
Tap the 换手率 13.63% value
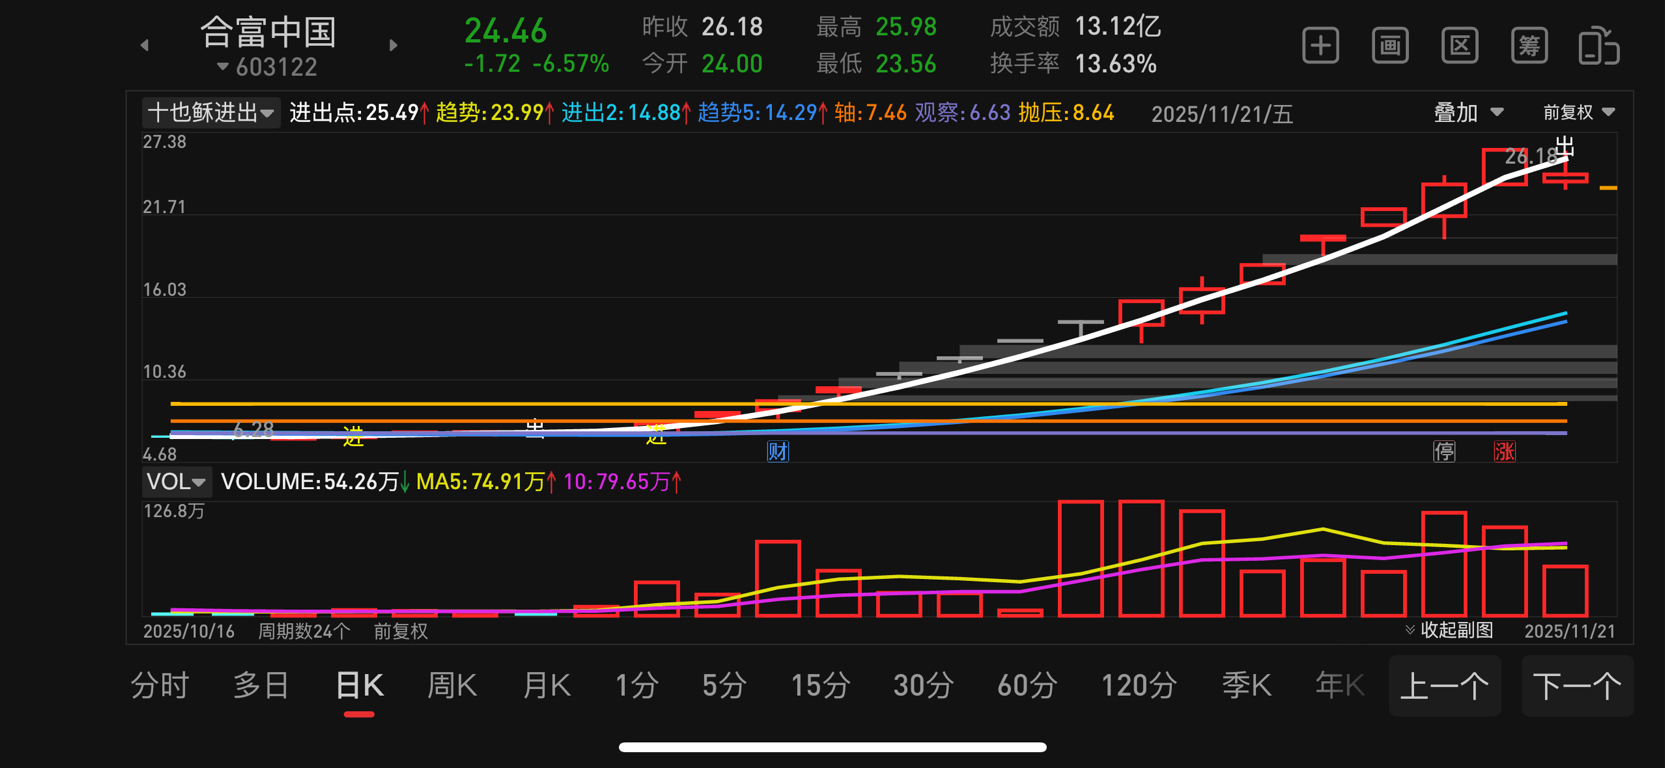(x=1115, y=64)
